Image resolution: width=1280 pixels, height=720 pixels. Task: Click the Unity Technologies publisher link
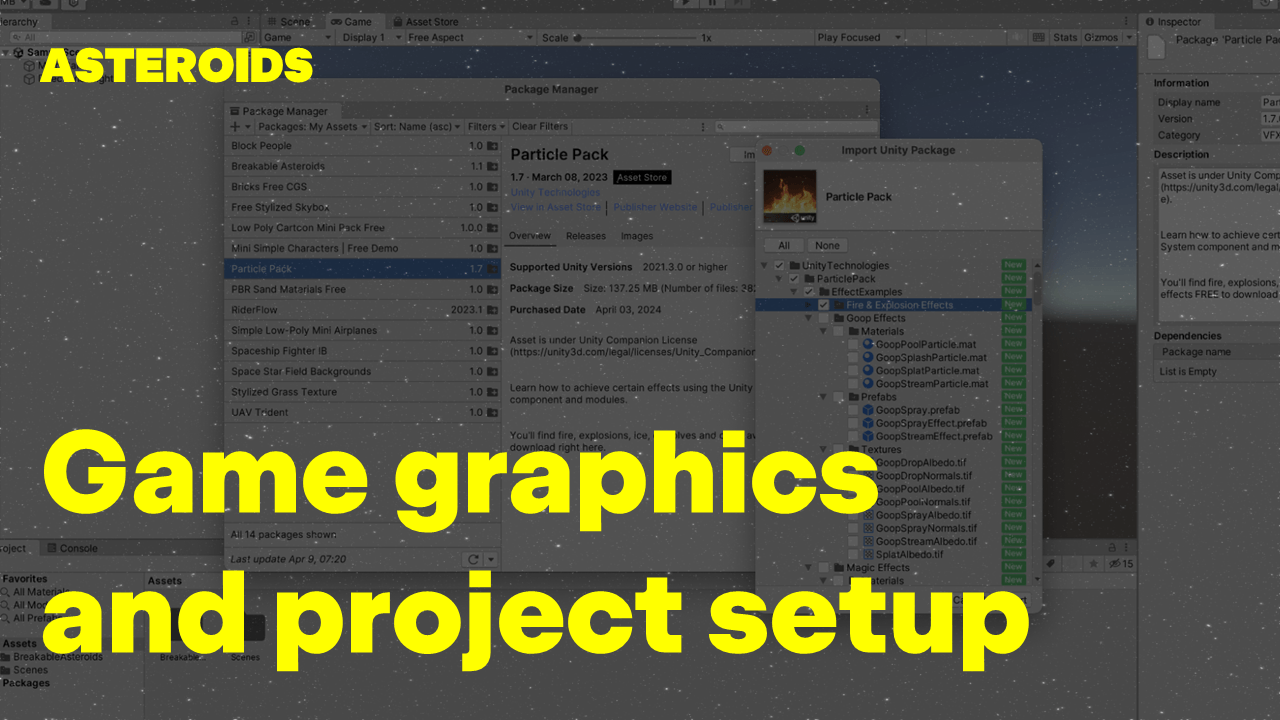(556, 192)
